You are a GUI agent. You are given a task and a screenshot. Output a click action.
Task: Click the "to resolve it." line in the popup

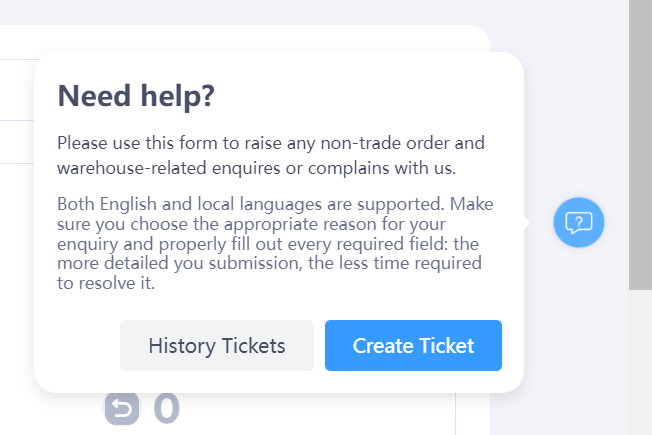pos(104,283)
